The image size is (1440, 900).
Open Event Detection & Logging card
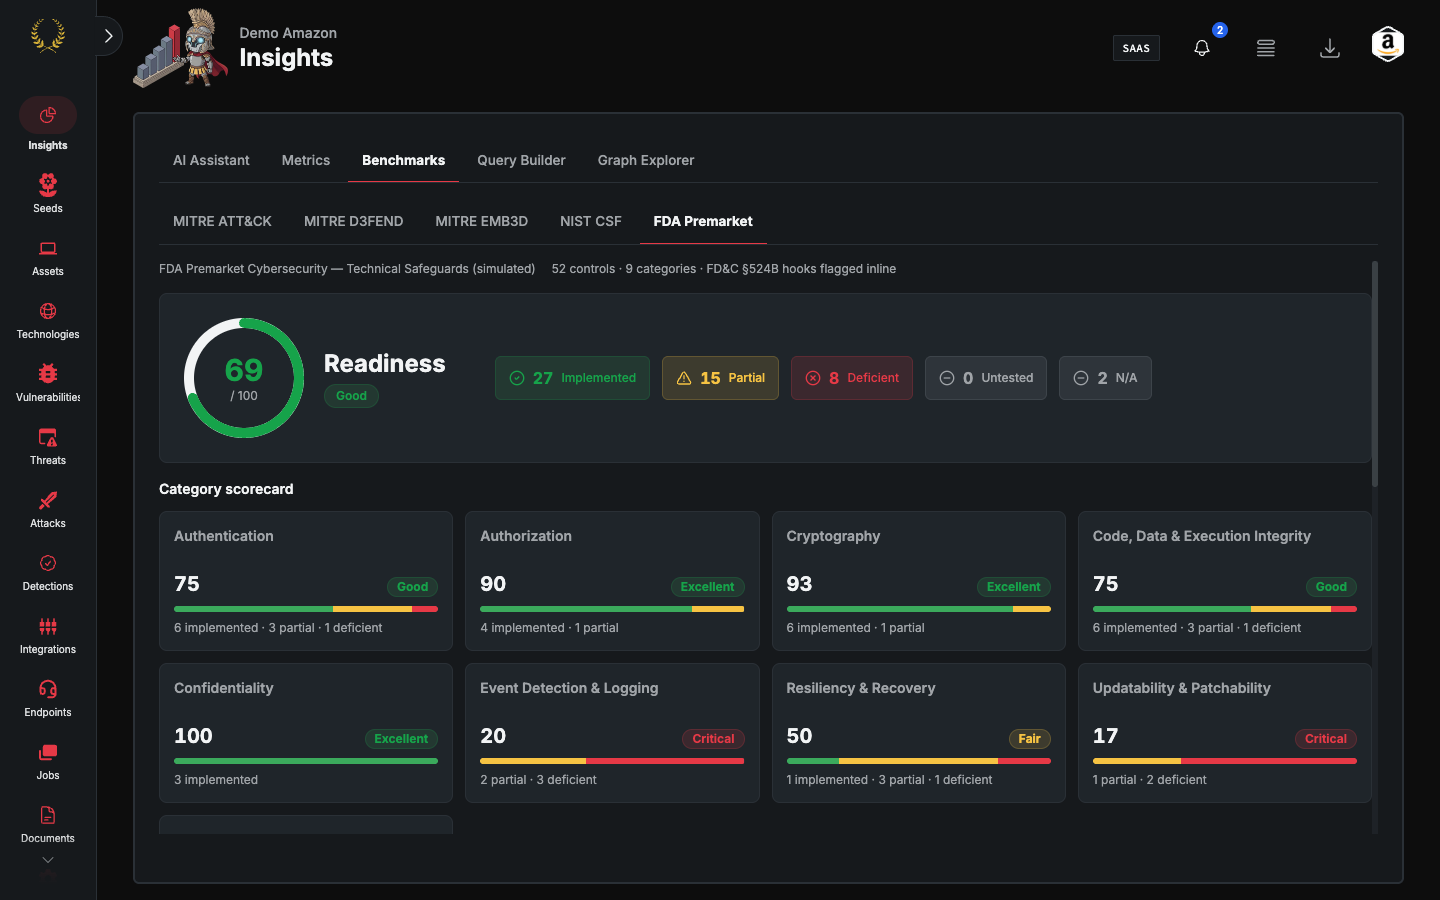612,733
